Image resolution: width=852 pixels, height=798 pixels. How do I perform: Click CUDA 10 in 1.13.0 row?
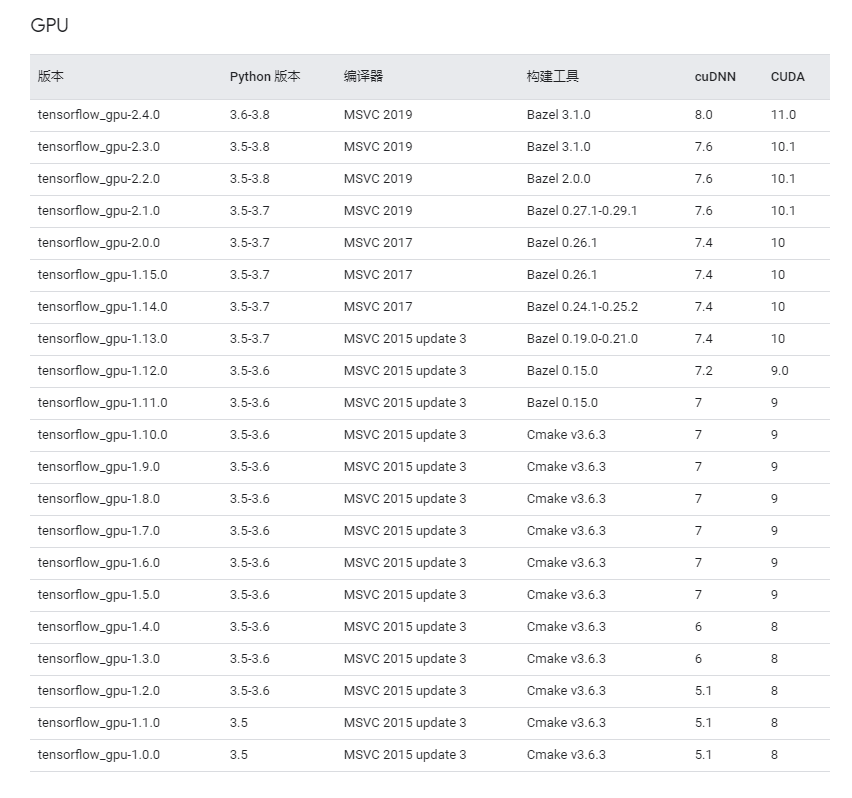pos(778,339)
